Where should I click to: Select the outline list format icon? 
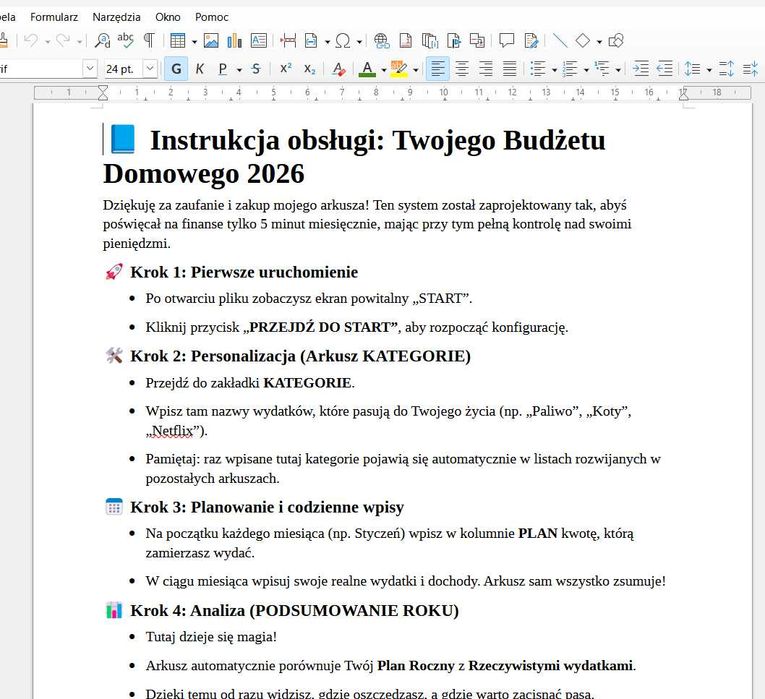(x=603, y=69)
